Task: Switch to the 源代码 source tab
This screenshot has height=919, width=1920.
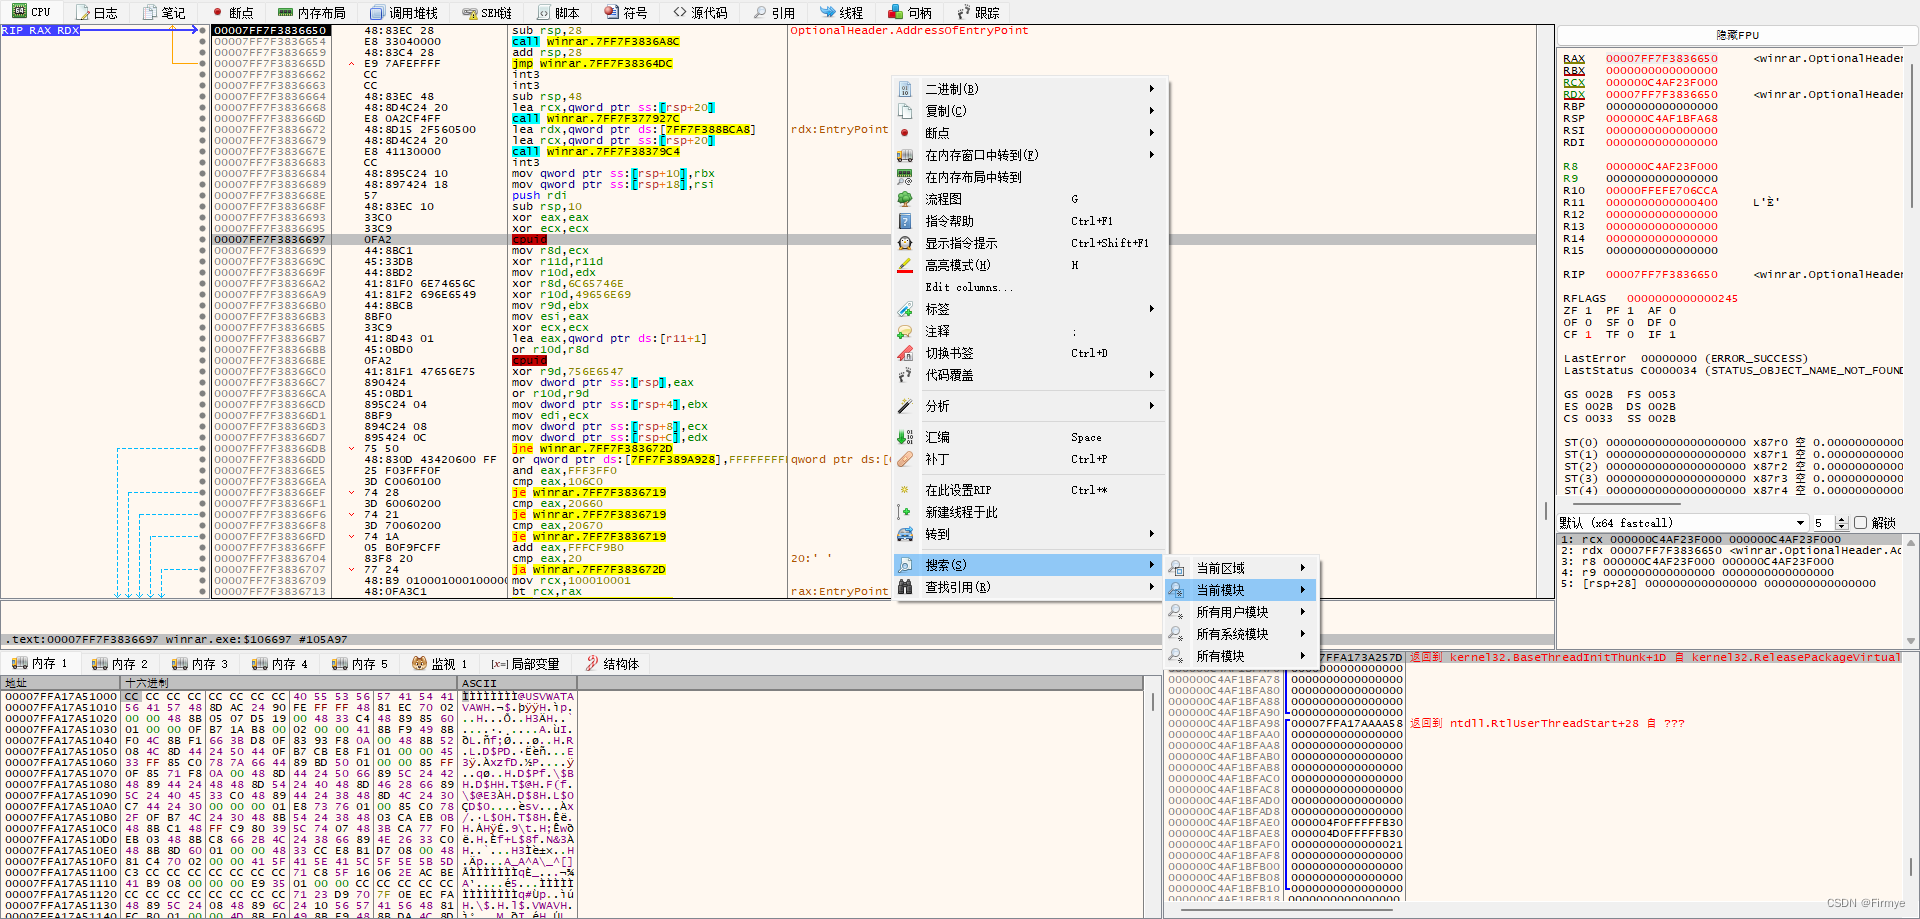Action: (701, 13)
